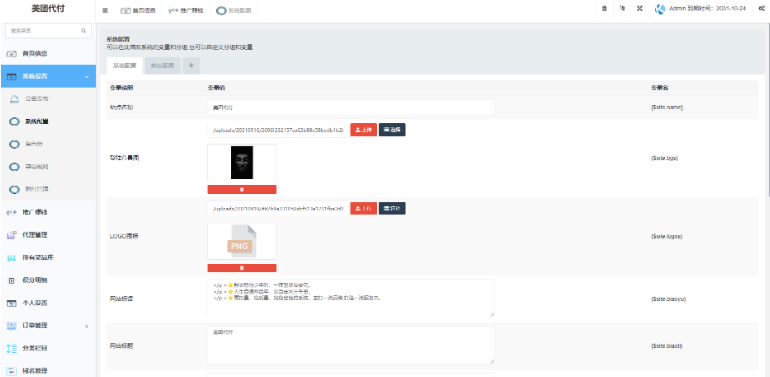Click the red upload button in the LOGO row
770x377 pixels.
[x=363, y=209]
